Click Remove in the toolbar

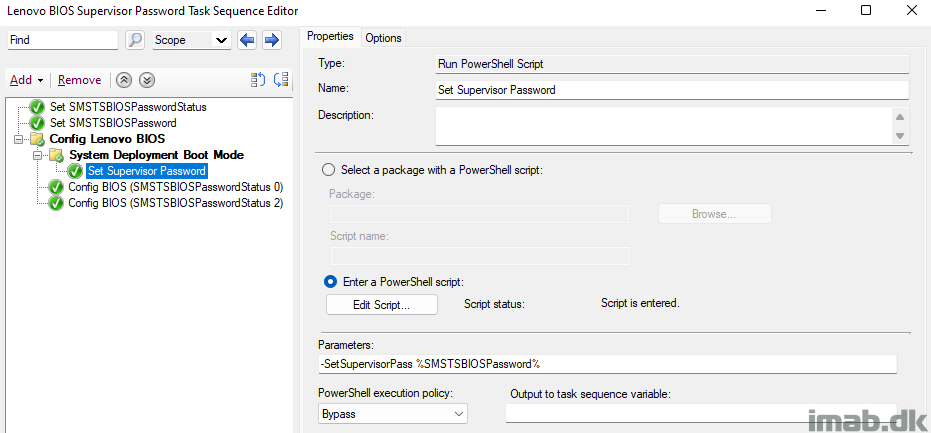(80, 80)
